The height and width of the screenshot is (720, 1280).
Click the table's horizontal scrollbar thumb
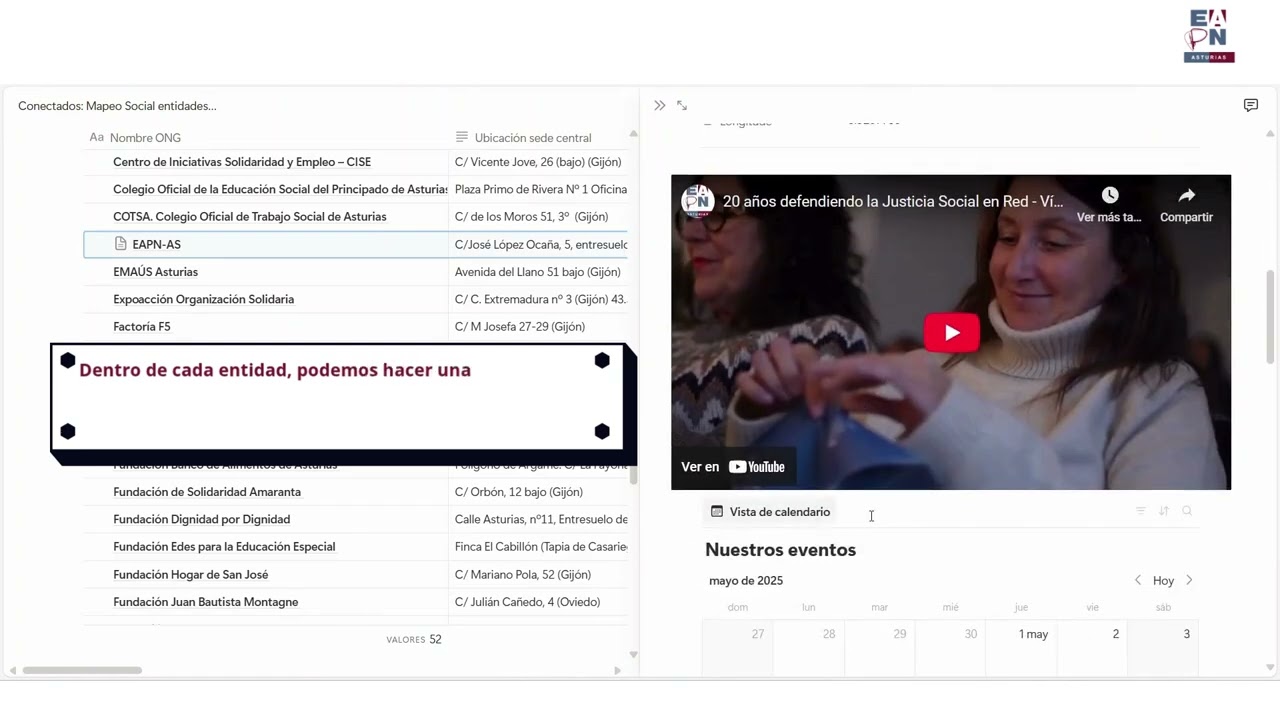pos(82,670)
